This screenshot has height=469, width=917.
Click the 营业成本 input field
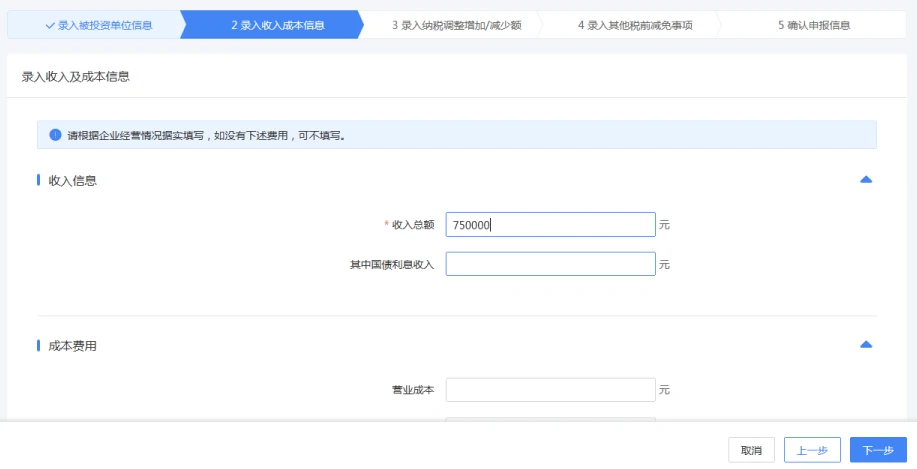pyautogui.click(x=550, y=390)
